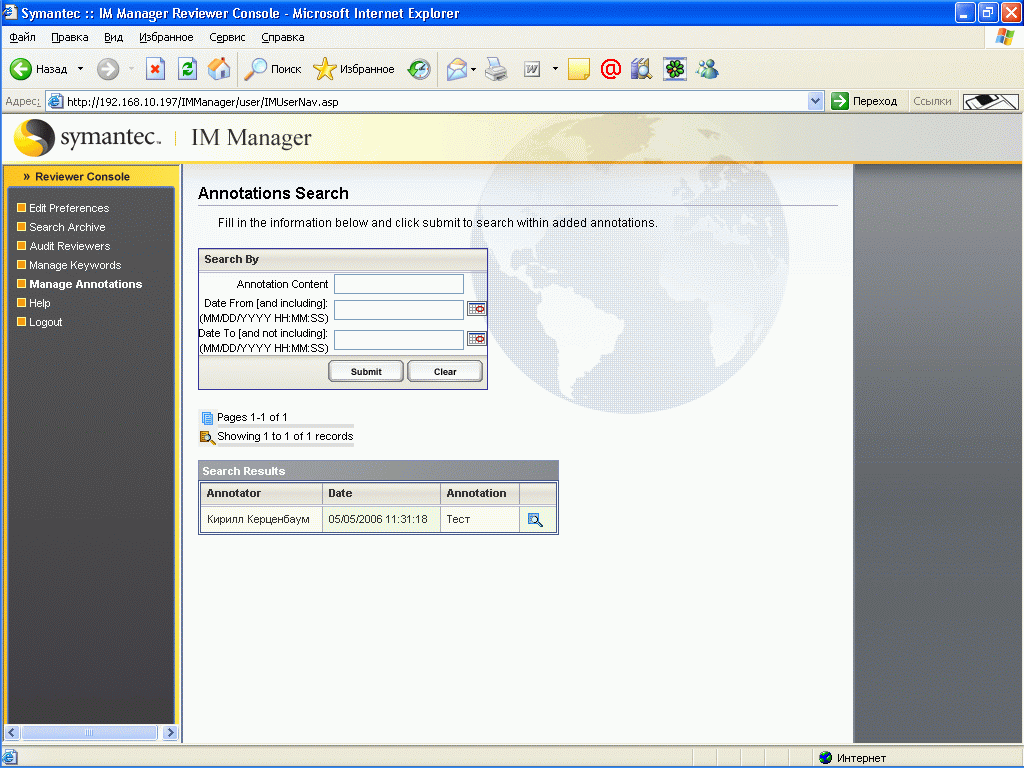Click the Annotation column header

tap(480, 494)
